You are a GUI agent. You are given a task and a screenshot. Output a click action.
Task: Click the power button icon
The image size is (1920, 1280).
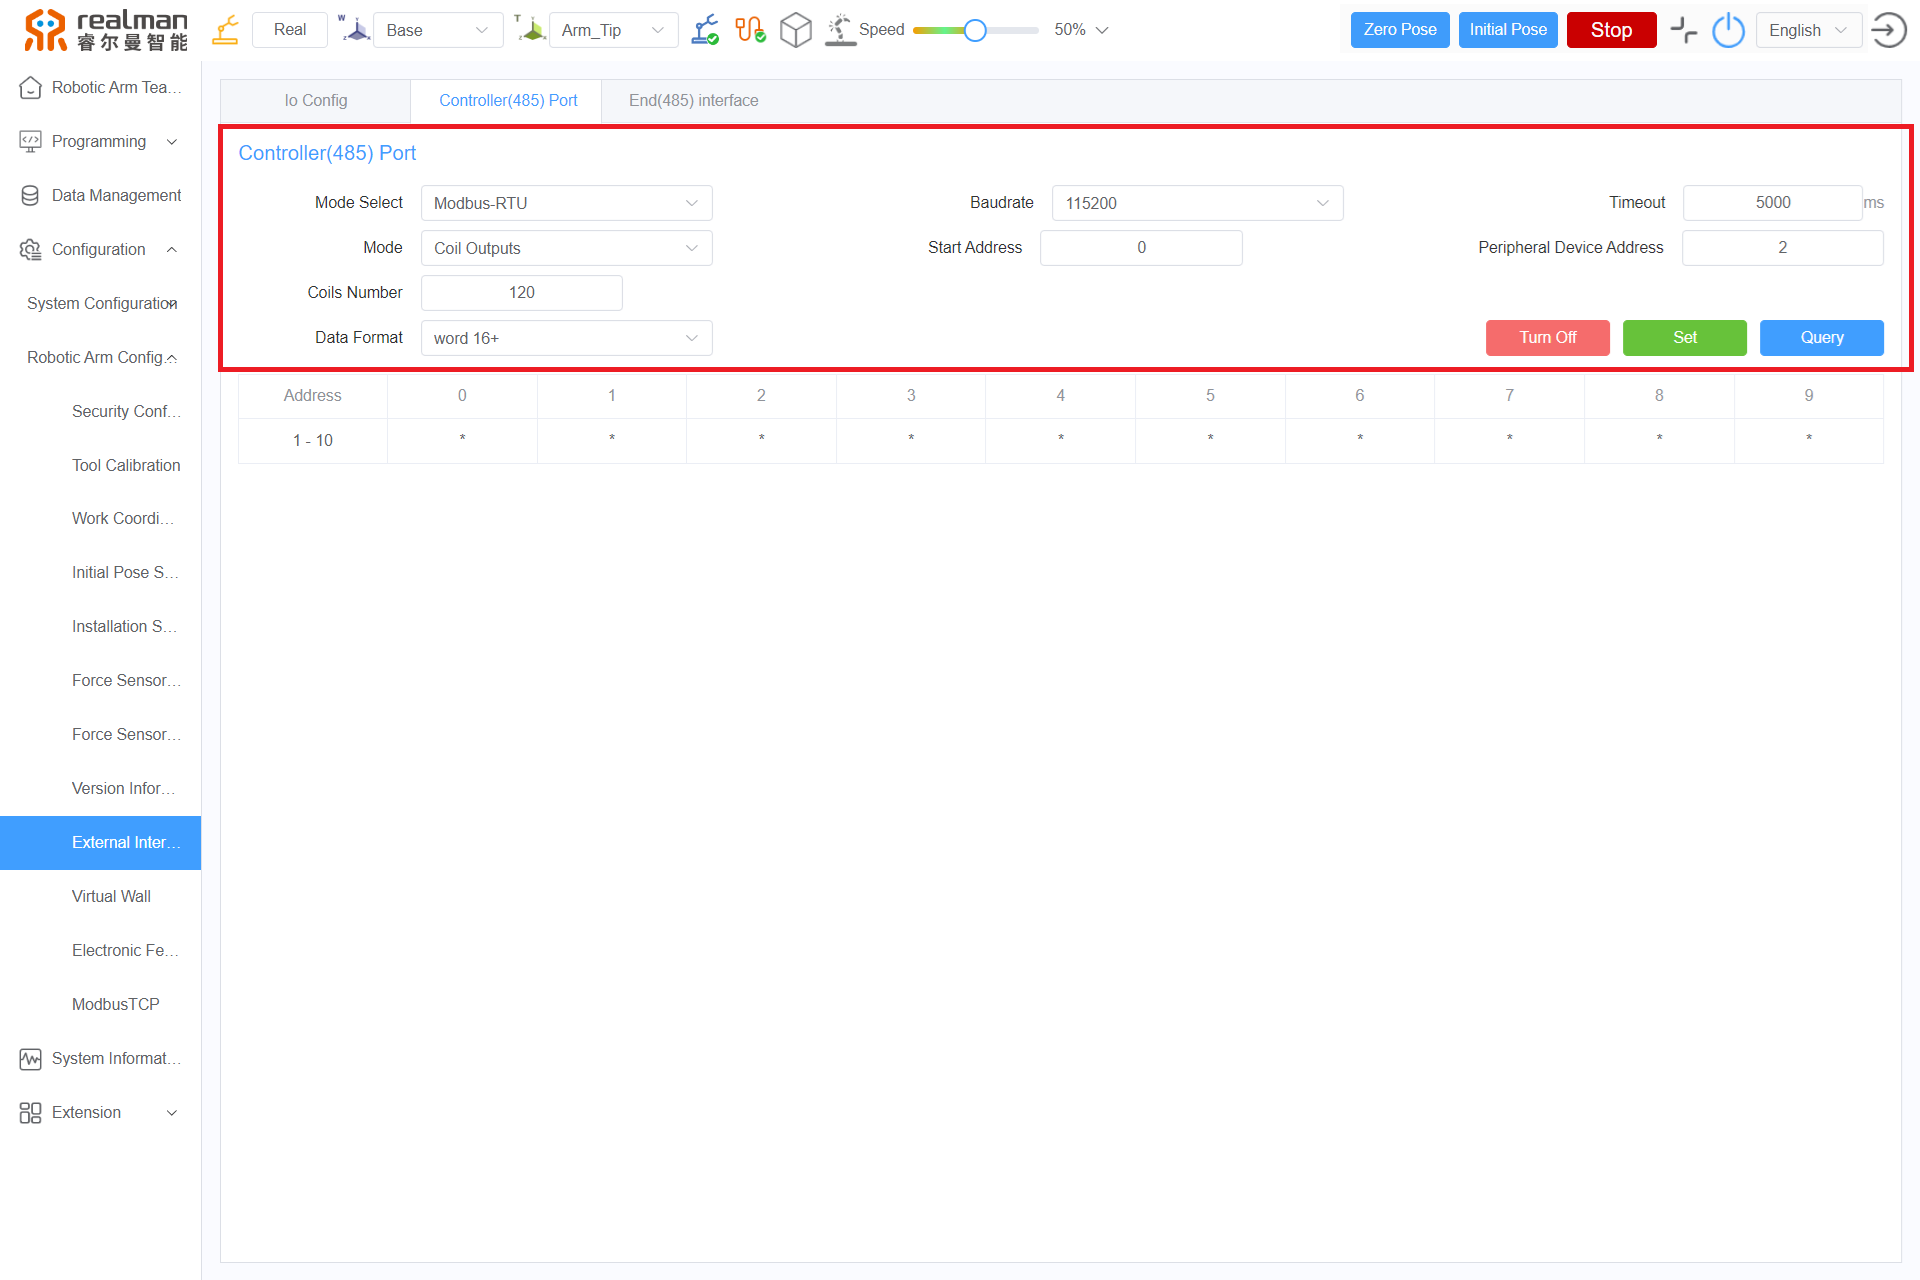[1728, 30]
